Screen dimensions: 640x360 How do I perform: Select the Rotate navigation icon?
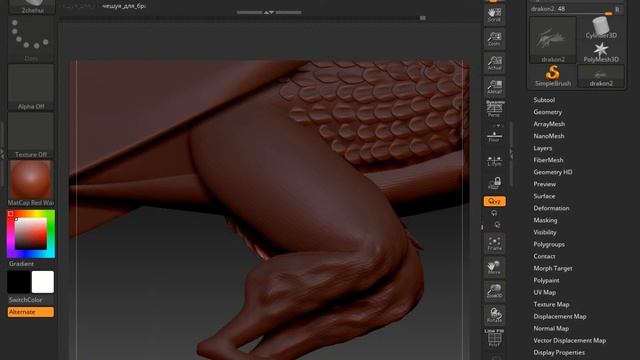[494, 315]
